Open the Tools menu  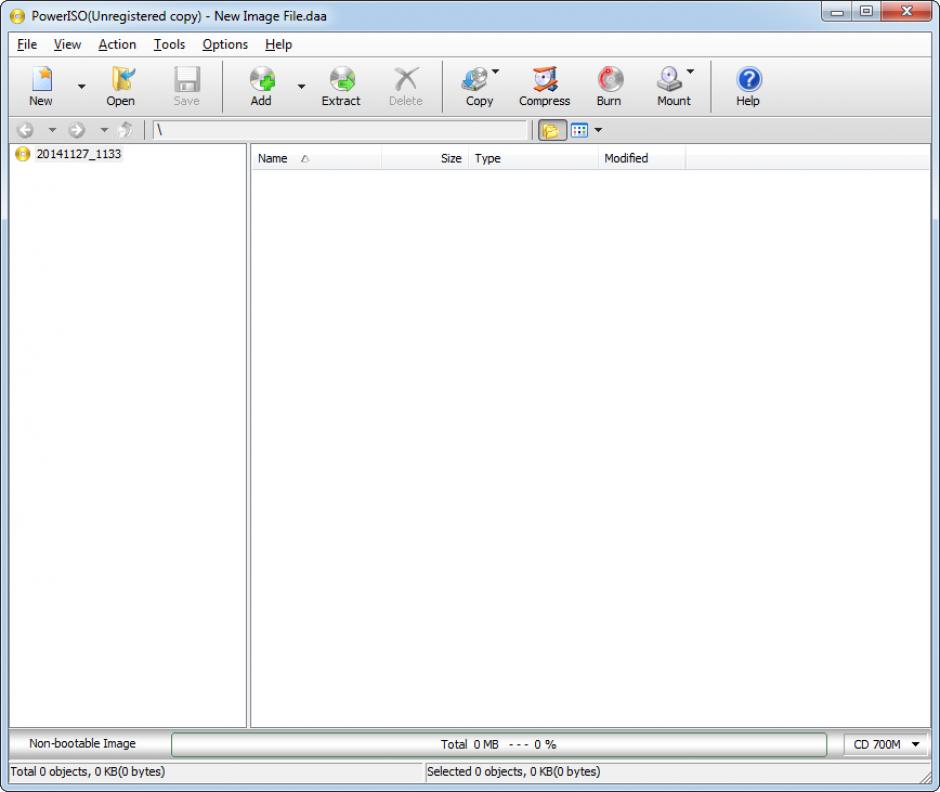pyautogui.click(x=169, y=44)
